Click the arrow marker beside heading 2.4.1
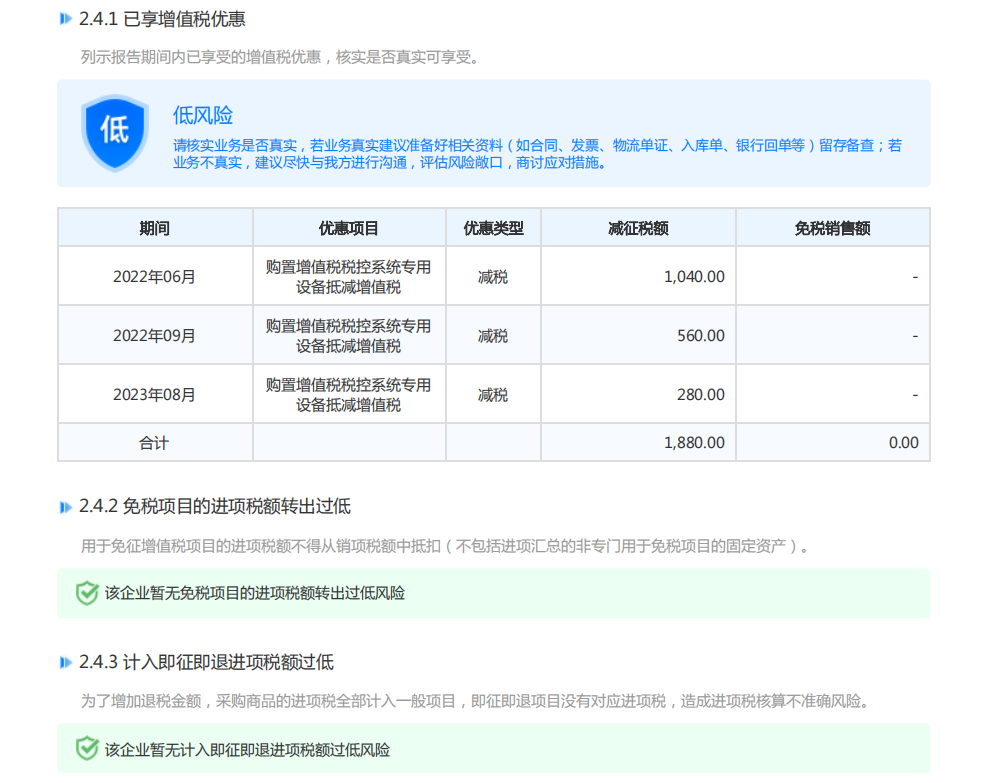Viewport: 989px width, 783px height. [66, 19]
